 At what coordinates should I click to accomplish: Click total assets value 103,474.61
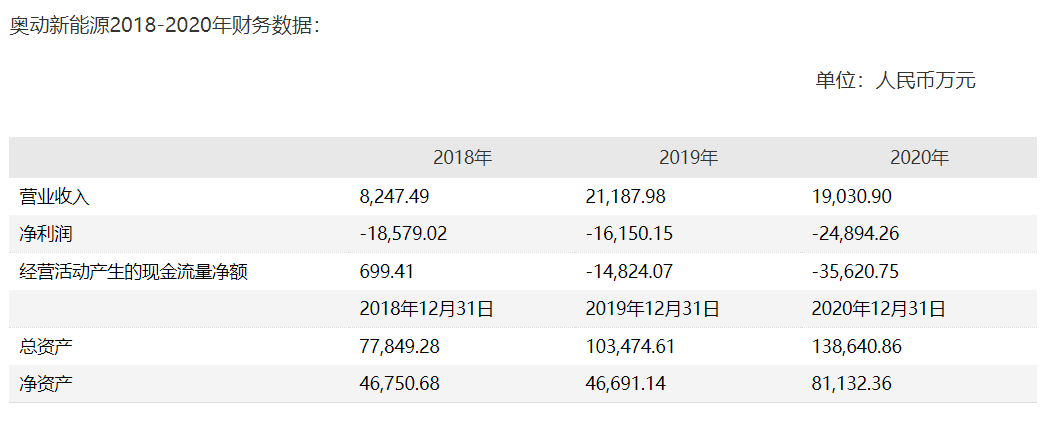point(630,346)
